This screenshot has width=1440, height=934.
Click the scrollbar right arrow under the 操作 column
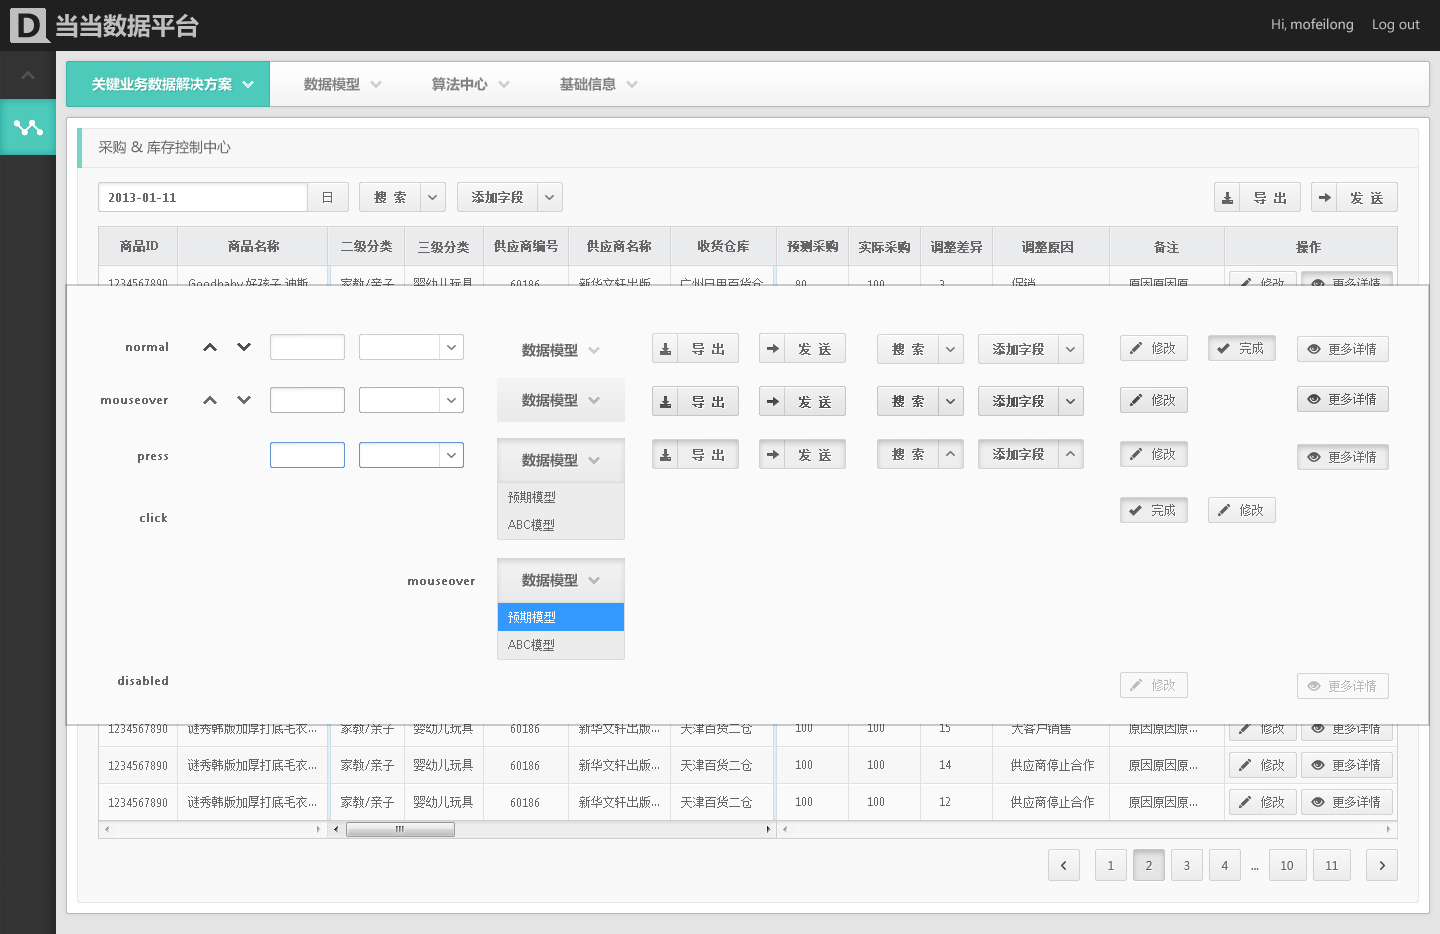[1388, 829]
